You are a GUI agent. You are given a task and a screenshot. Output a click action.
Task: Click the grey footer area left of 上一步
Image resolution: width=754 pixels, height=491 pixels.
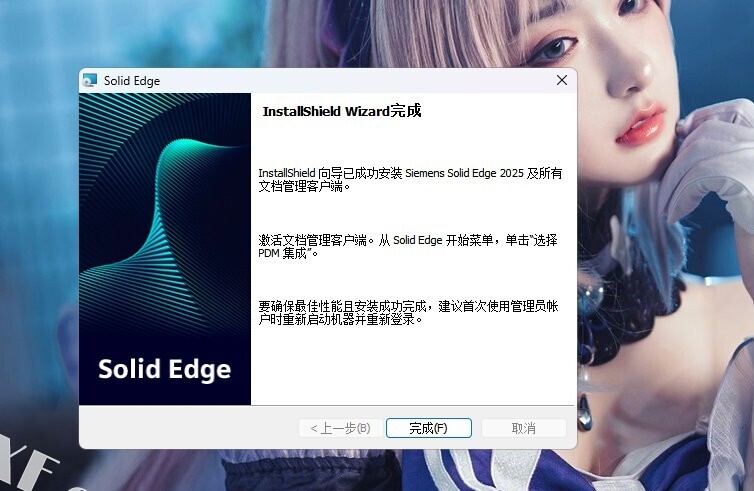(188, 428)
